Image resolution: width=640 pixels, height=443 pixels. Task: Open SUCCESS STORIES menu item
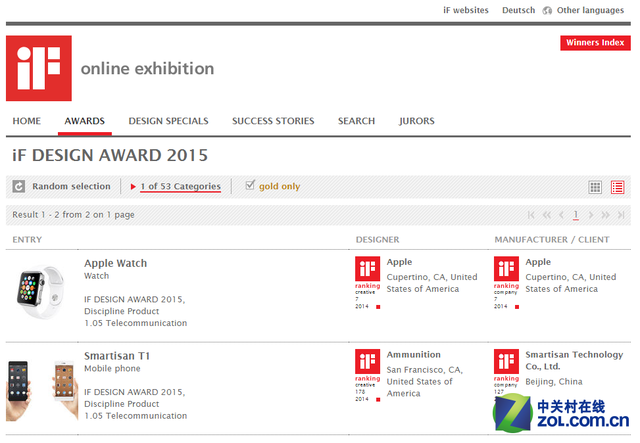point(273,121)
